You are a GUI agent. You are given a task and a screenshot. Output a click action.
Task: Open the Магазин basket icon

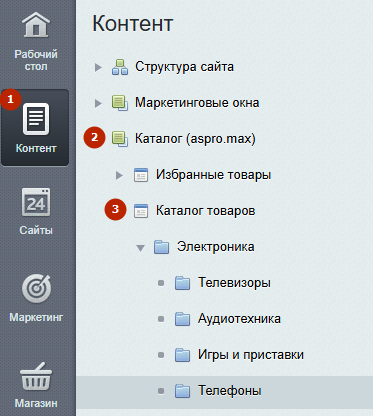coord(36,376)
